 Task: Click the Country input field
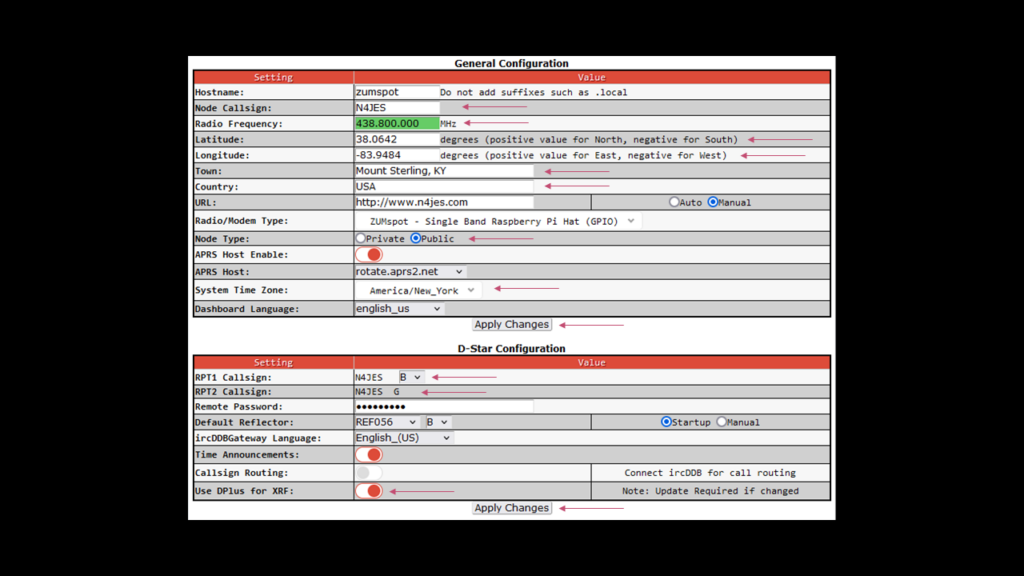(x=444, y=186)
